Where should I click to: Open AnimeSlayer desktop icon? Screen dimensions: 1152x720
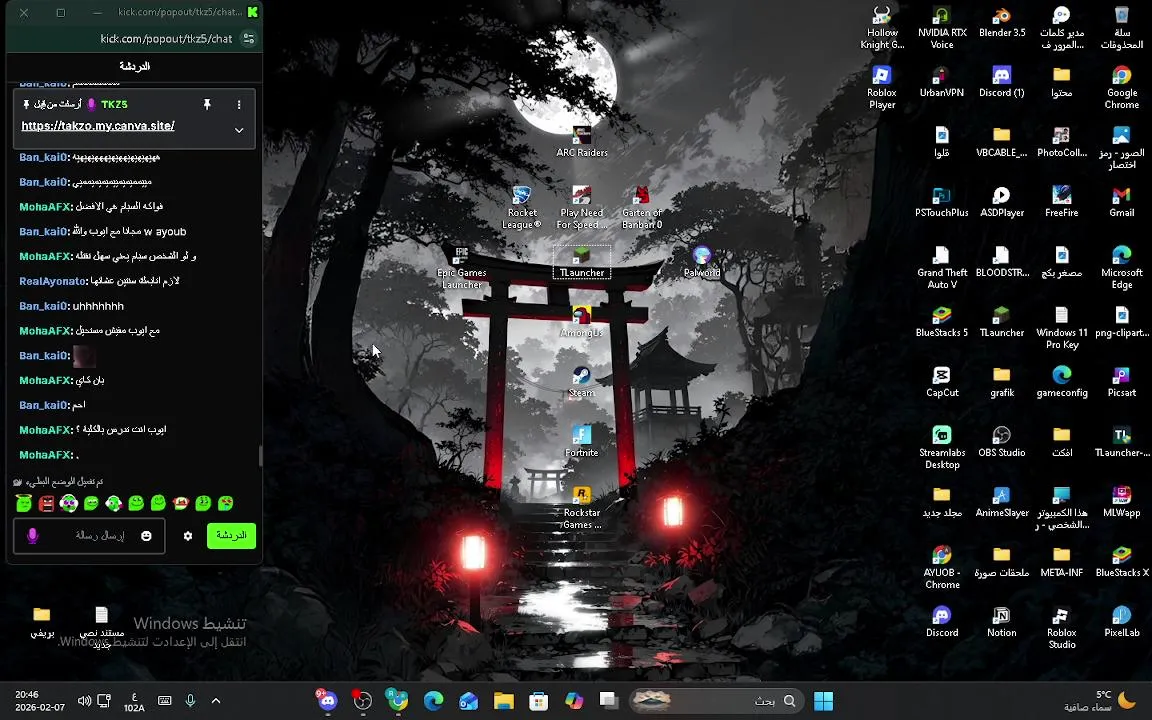(1001, 502)
